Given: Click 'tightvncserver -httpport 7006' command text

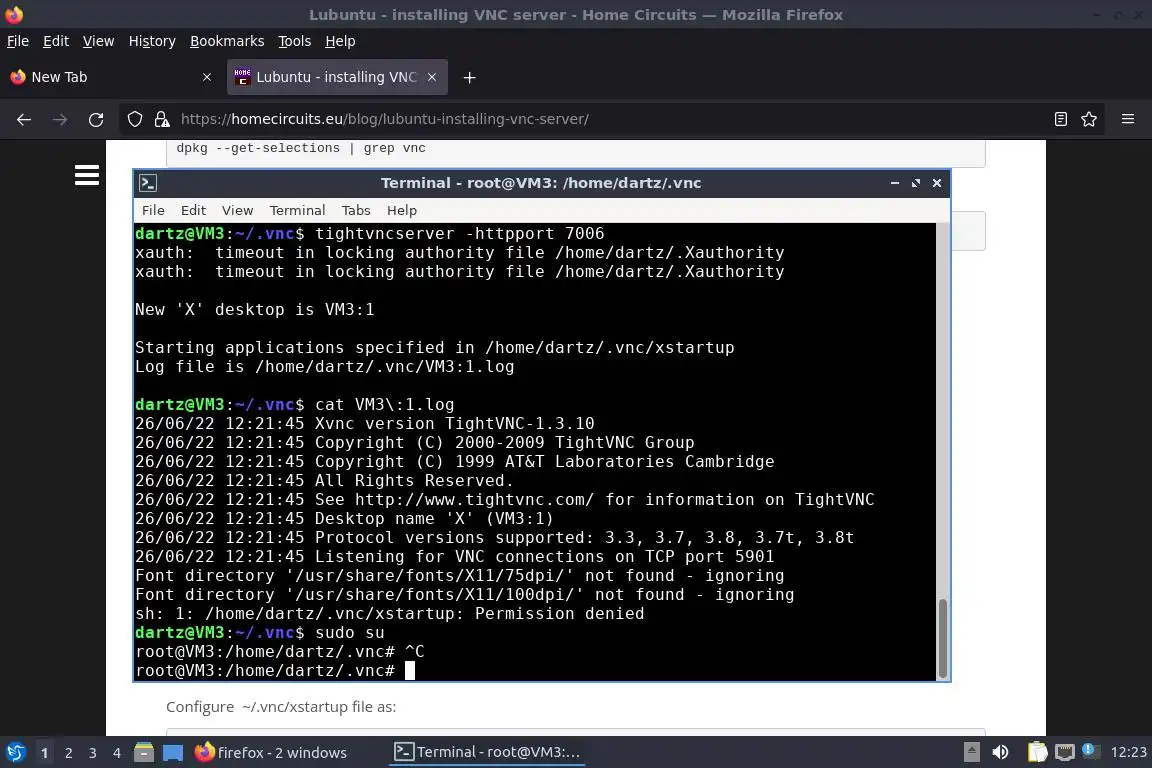Looking at the screenshot, I should point(459,234).
